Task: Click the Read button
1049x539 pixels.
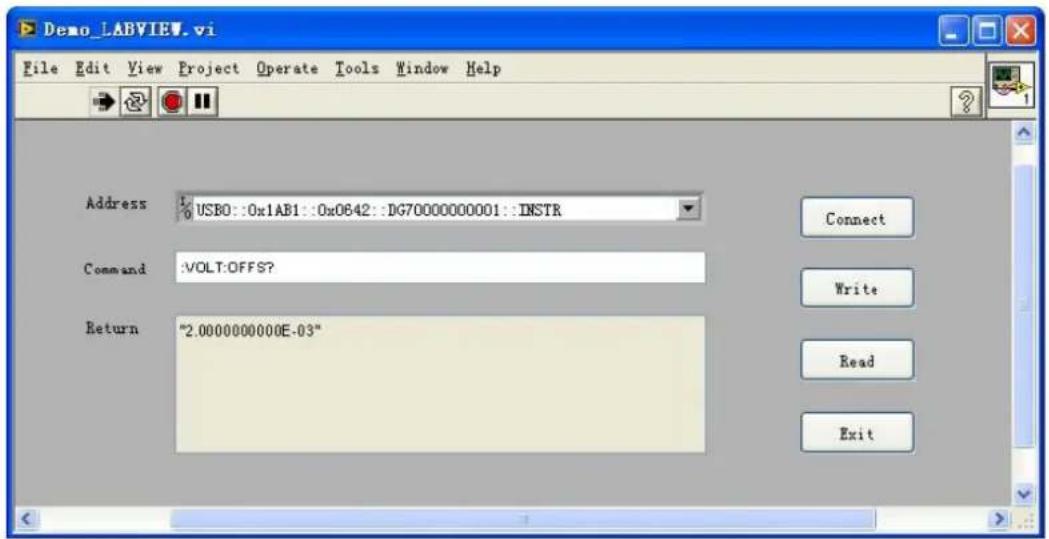Action: (857, 360)
